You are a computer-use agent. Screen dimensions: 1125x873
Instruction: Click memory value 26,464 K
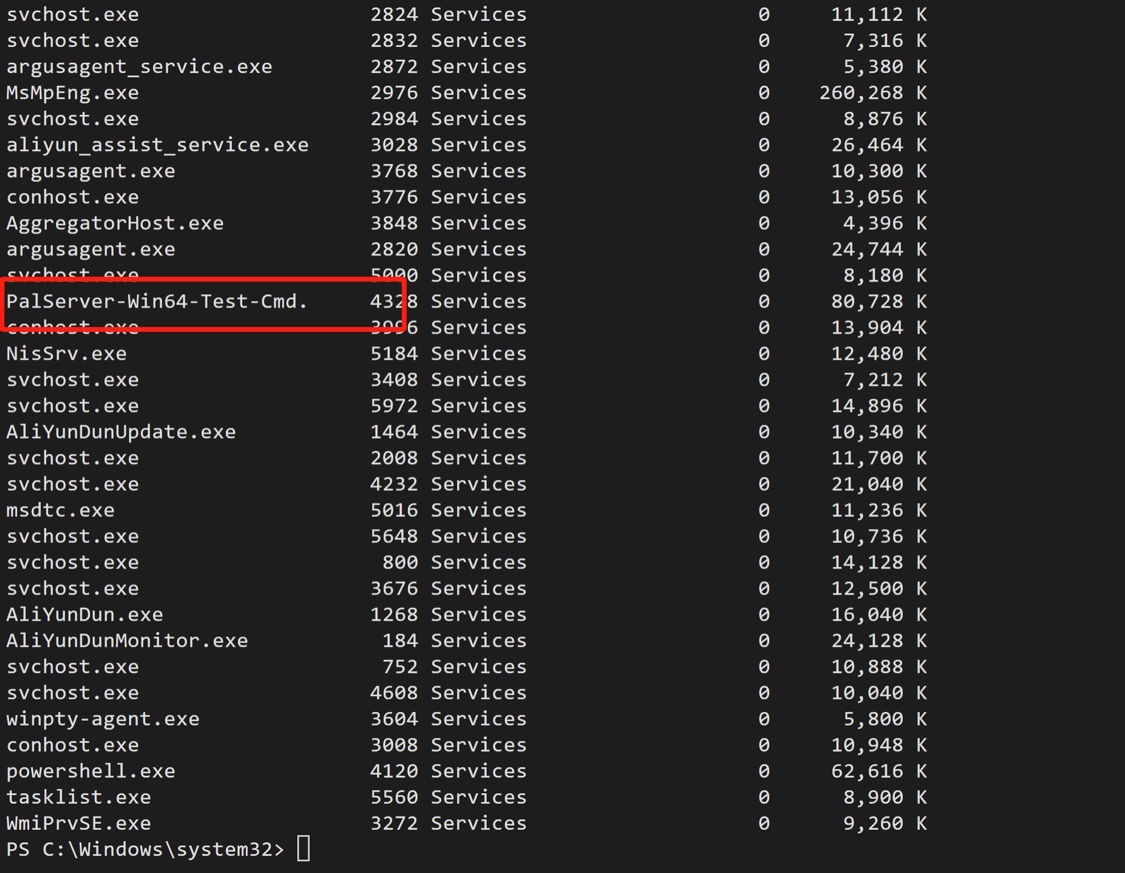(x=879, y=145)
